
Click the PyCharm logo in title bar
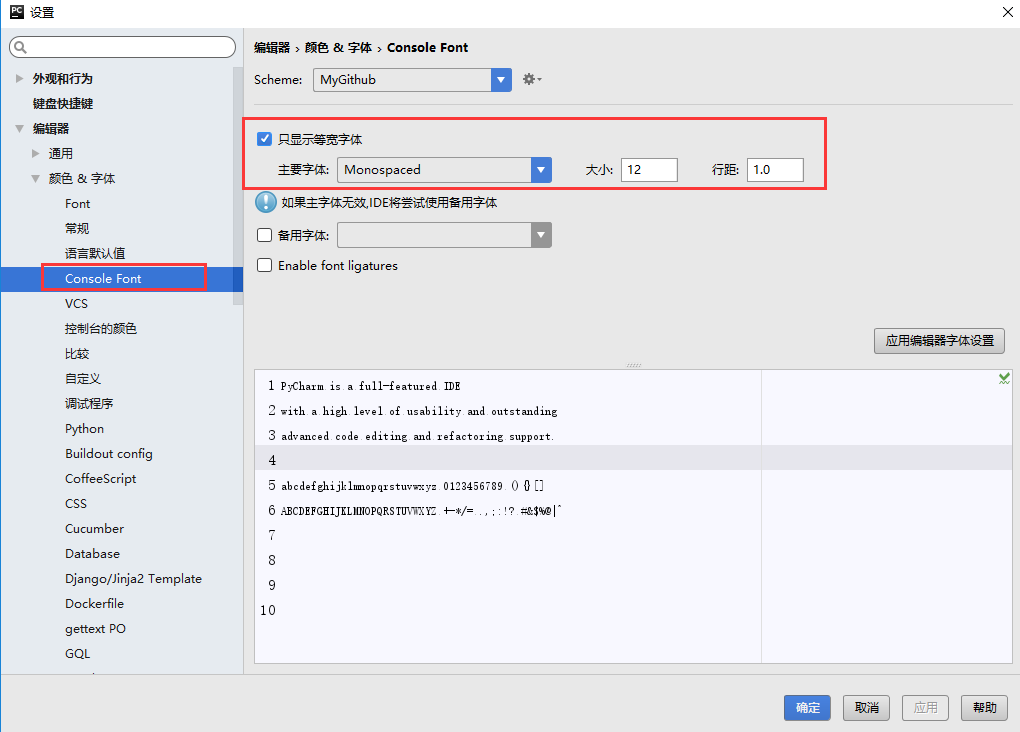coord(16,12)
